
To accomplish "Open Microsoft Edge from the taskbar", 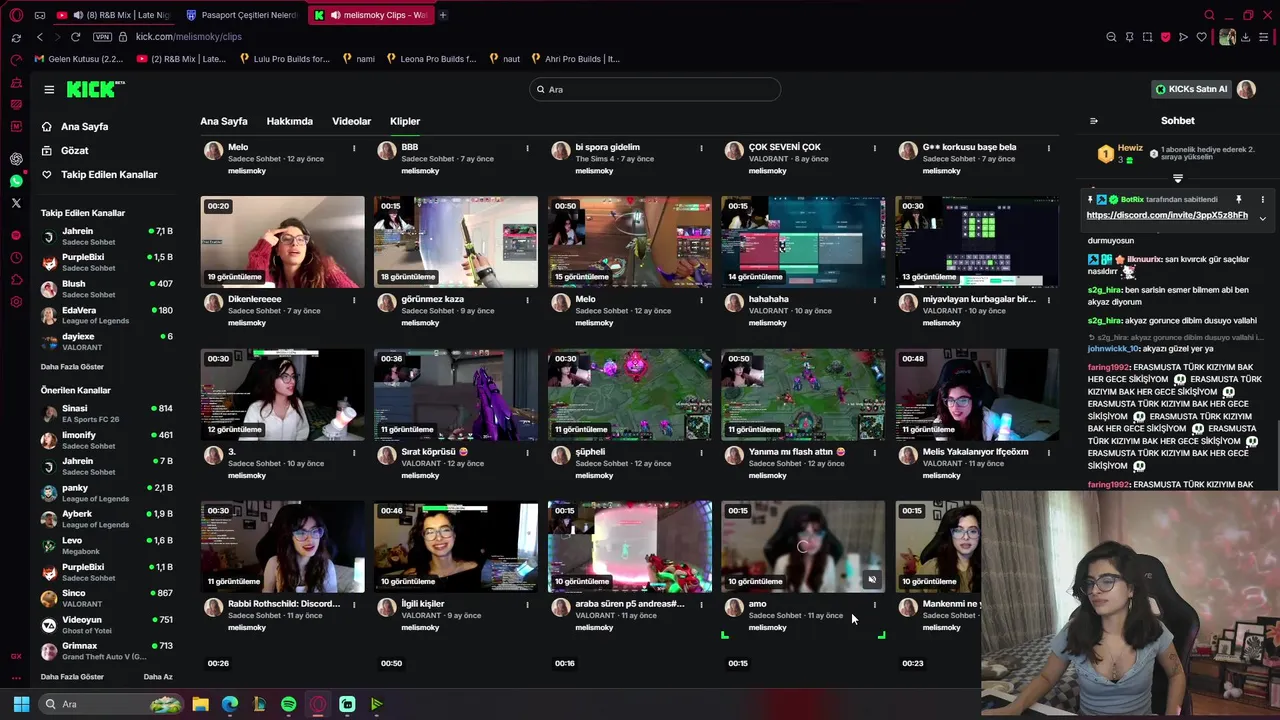I will coord(230,705).
